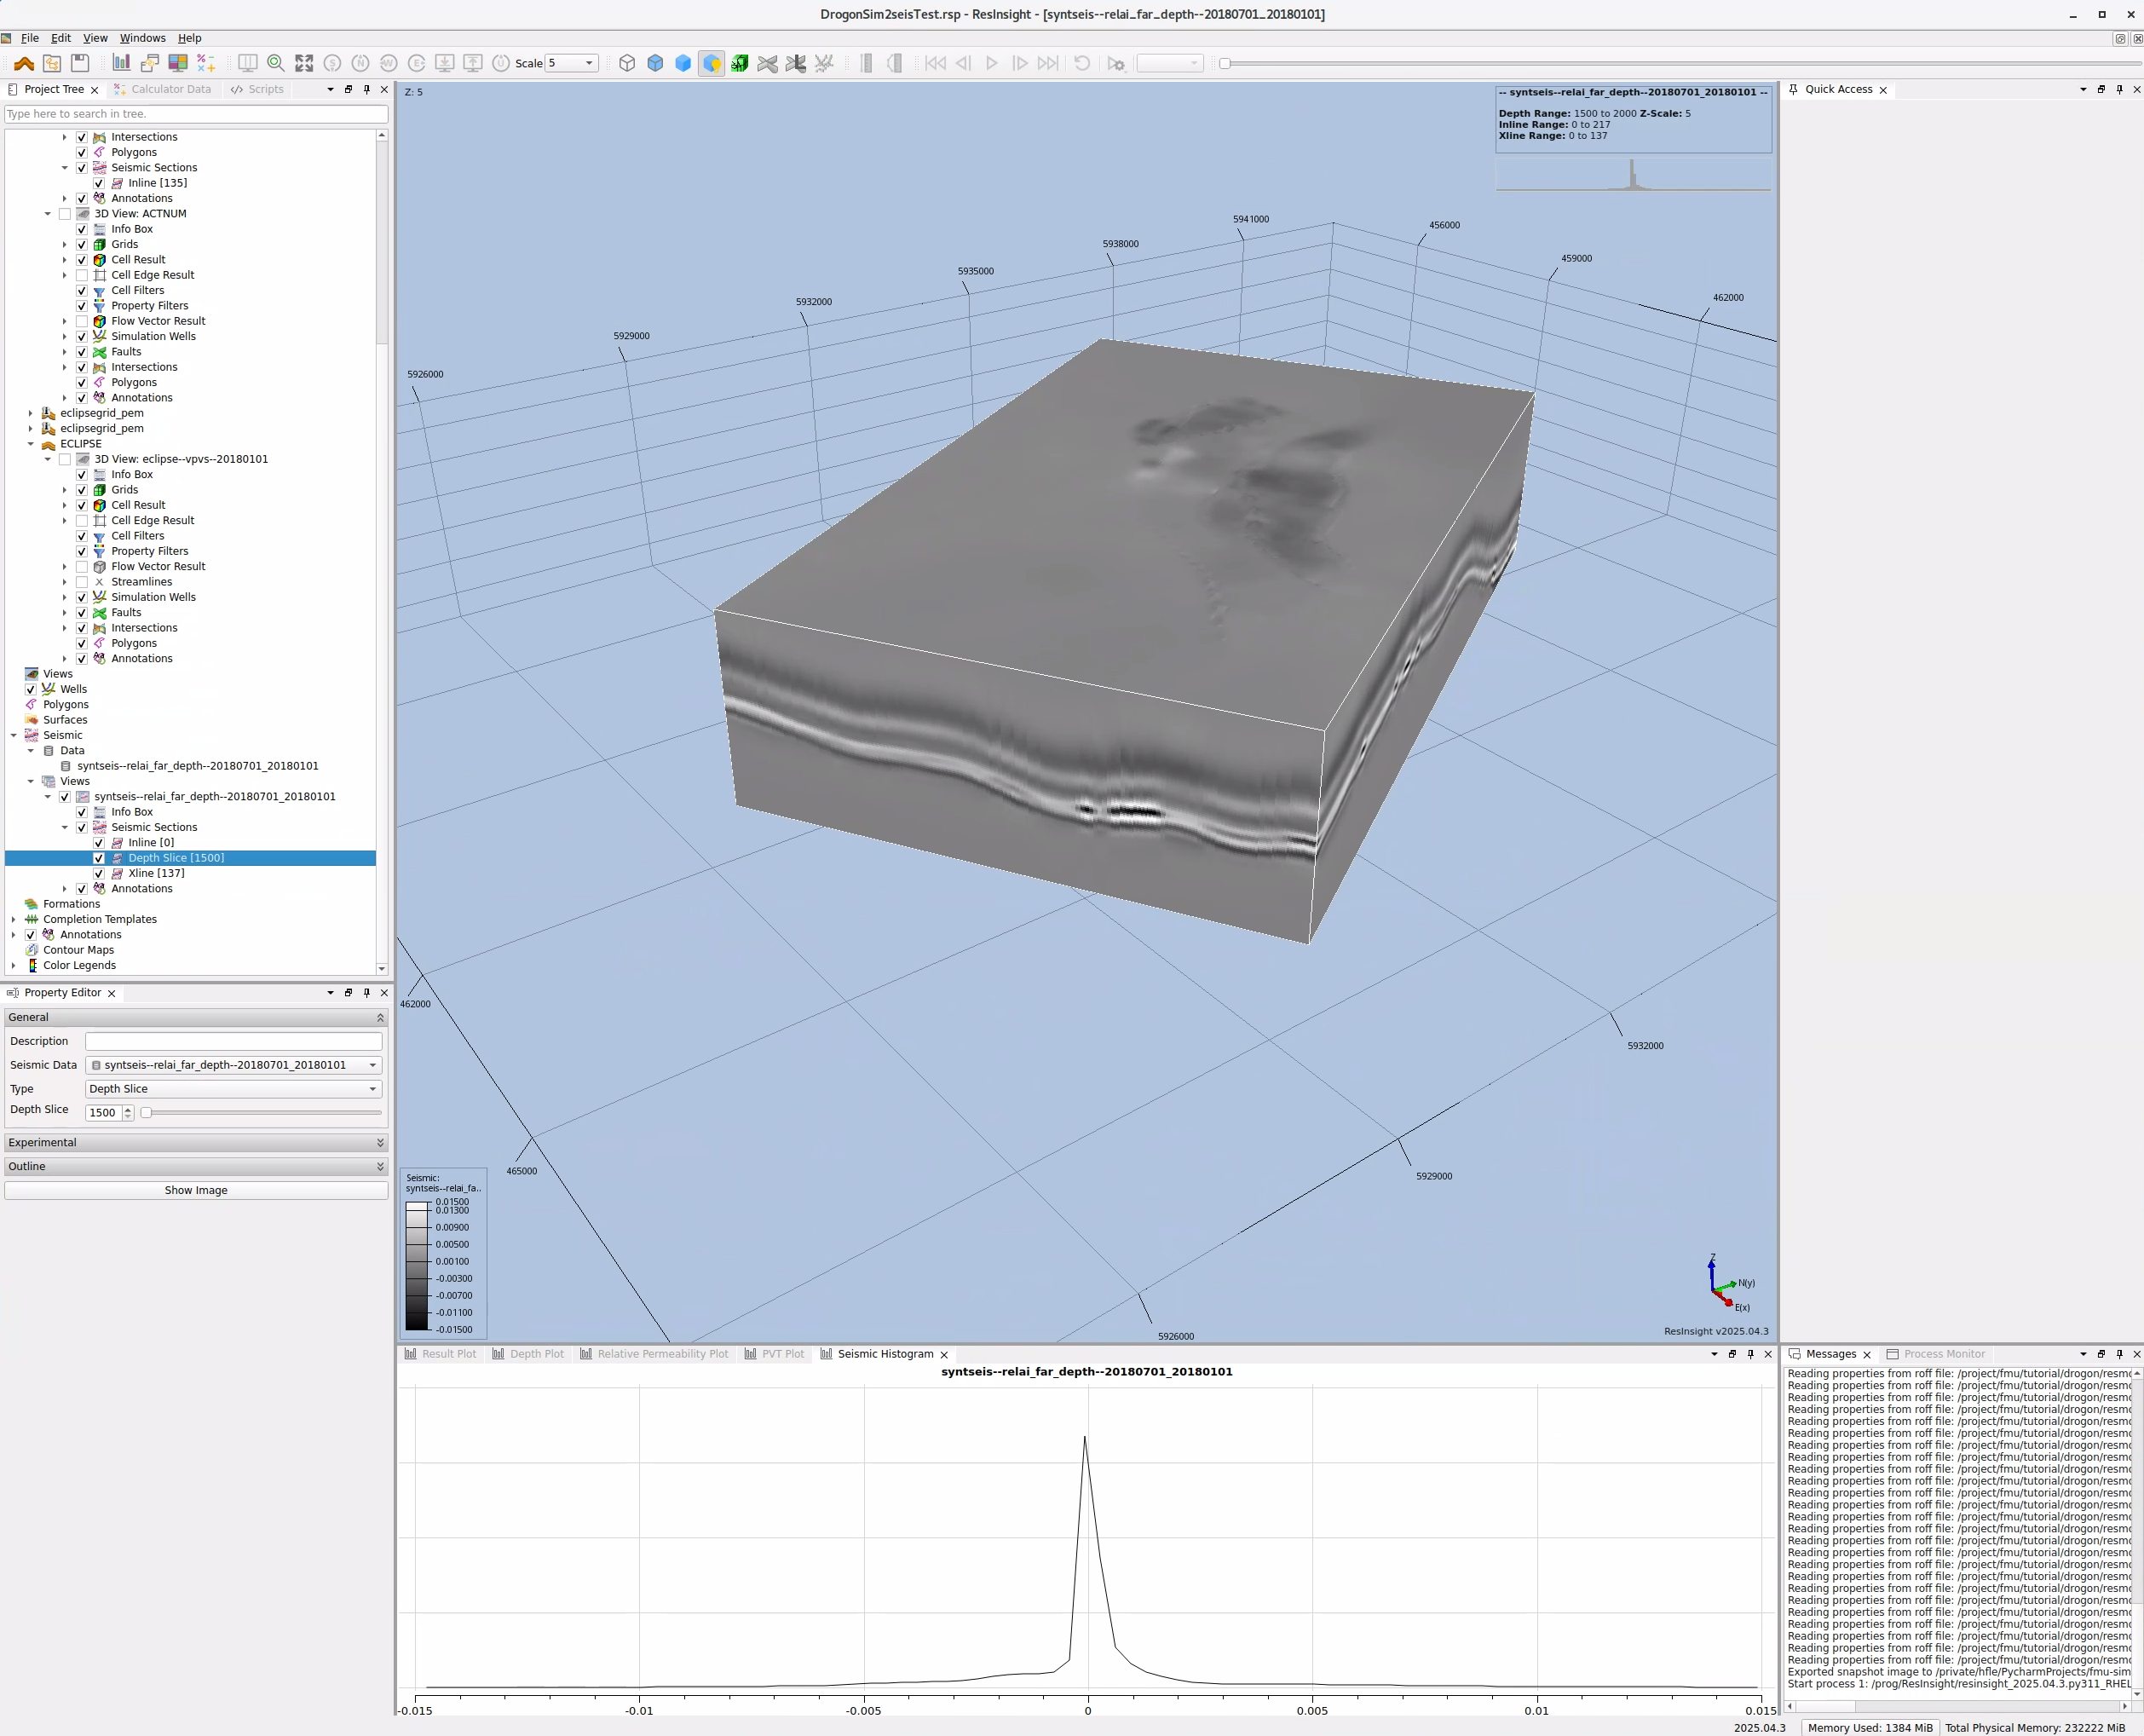Click the Save Project floppy icon
This screenshot has width=2144, height=1736.
tap(80, 63)
